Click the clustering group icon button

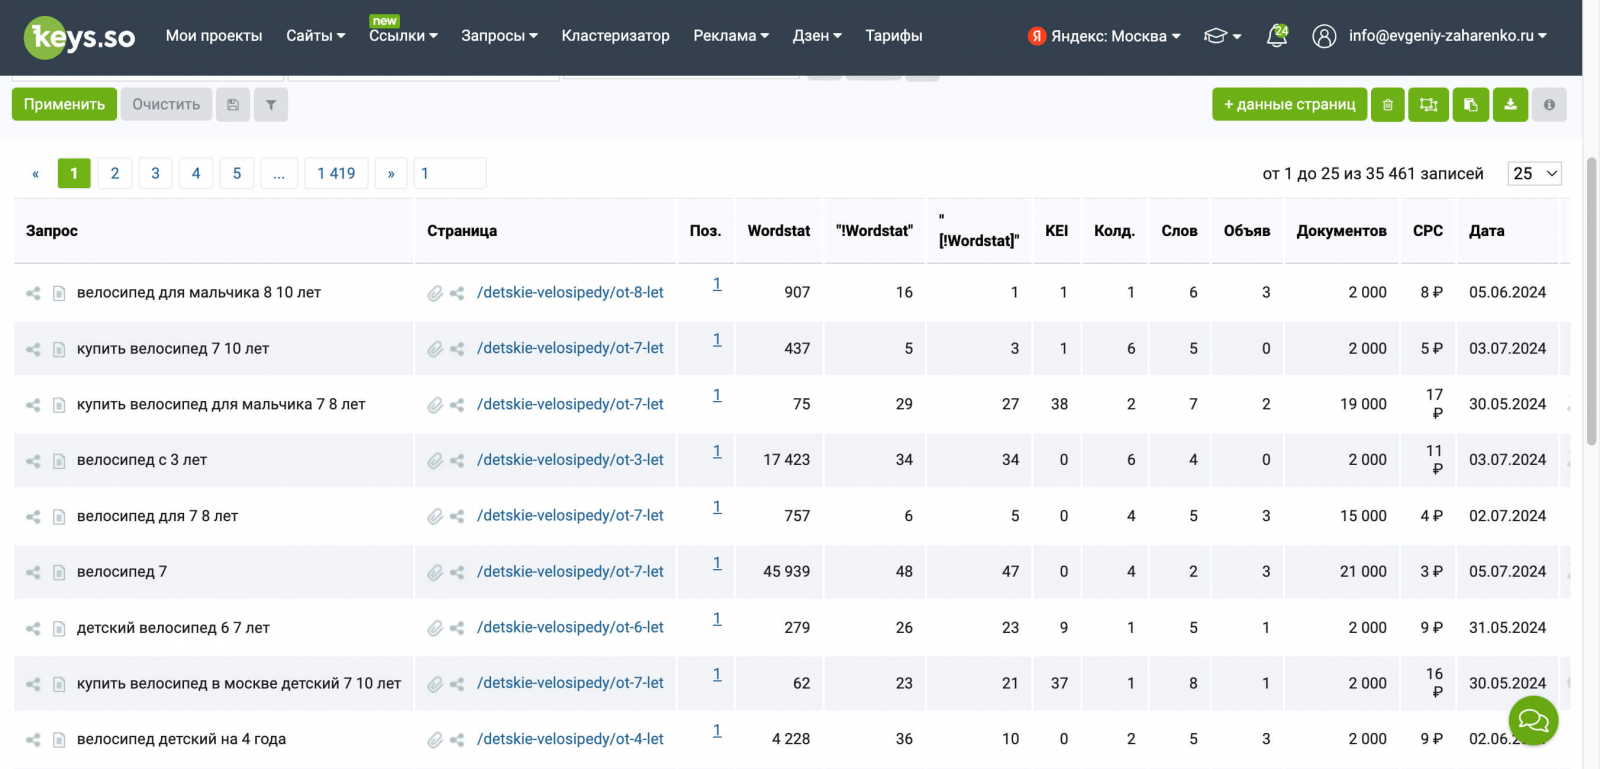1428,105
